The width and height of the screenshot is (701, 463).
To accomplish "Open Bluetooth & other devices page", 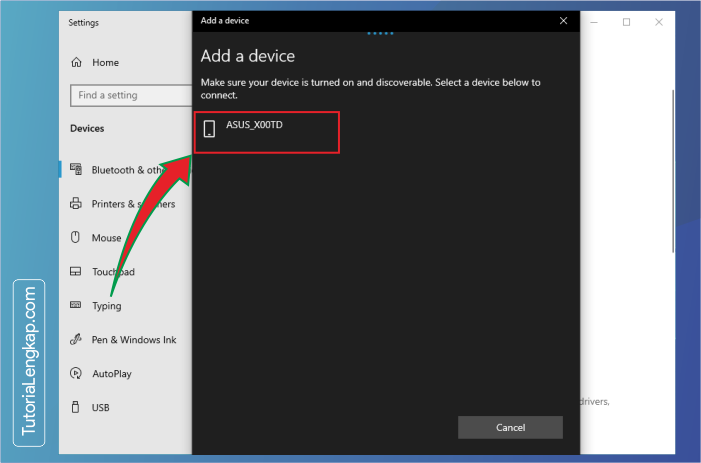I will click(x=126, y=170).
